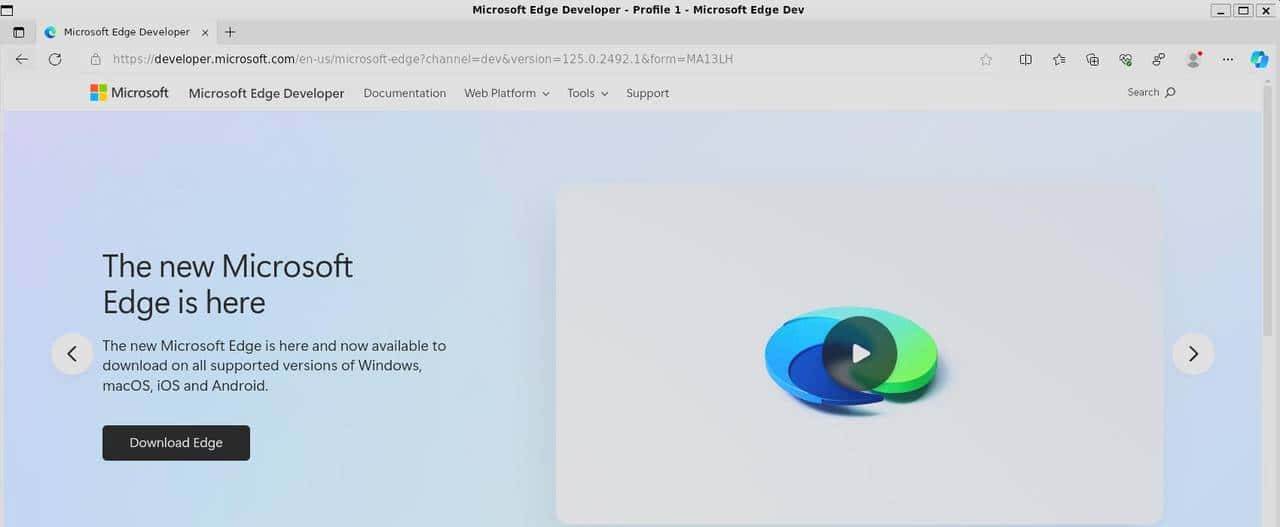Screen dimensions: 1280x527
Task: Click the Microsoft logo
Action: coord(129,93)
